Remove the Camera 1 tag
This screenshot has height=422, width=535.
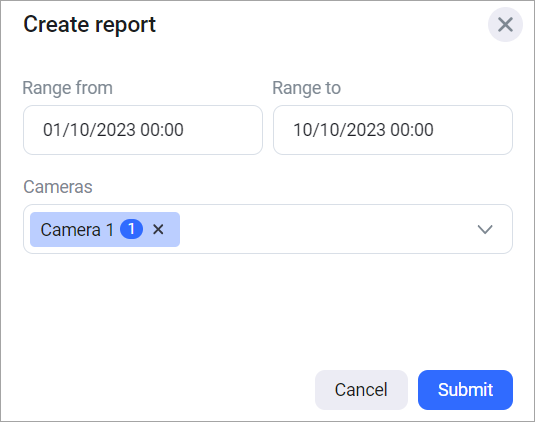click(158, 229)
